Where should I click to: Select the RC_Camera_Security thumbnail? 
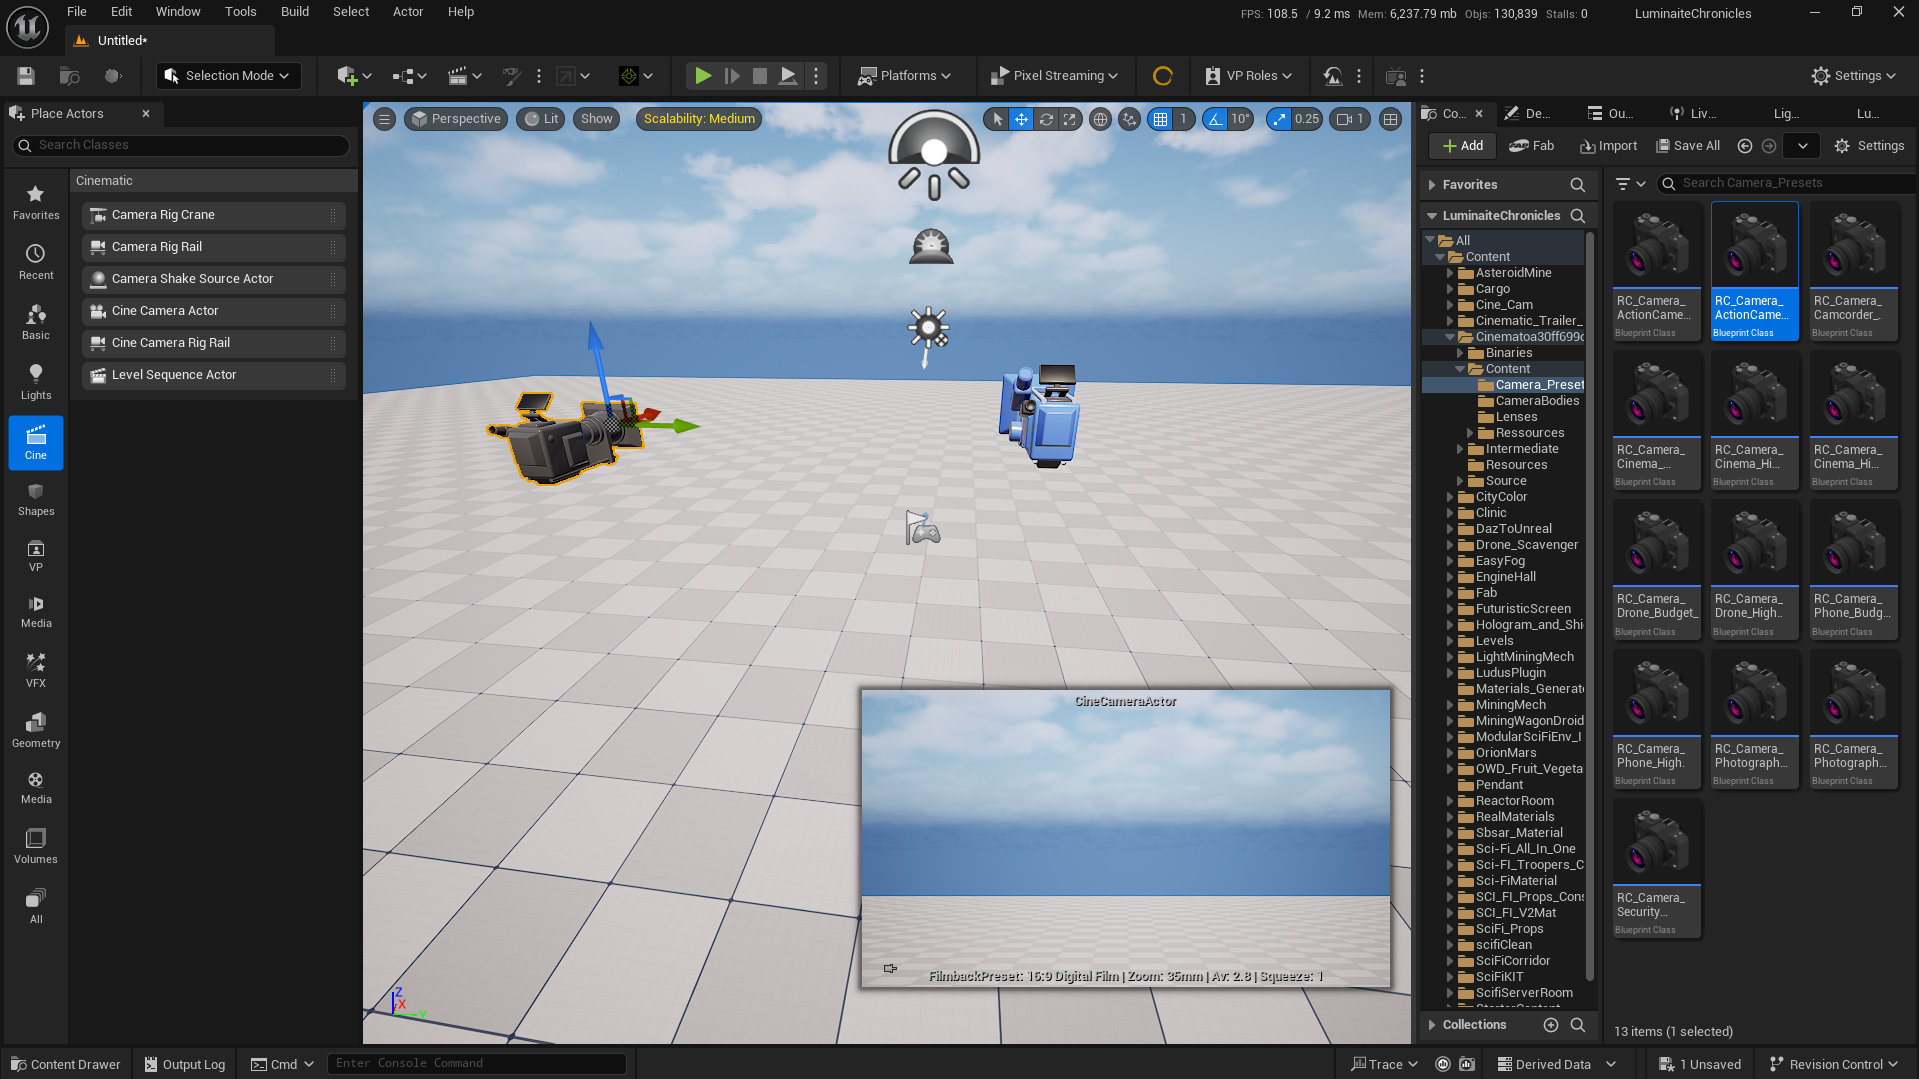[1656, 868]
